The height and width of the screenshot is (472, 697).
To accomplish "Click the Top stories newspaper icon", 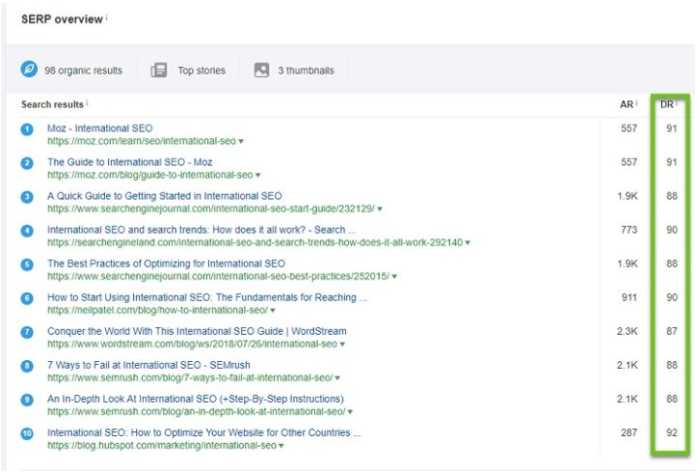I will pos(158,70).
